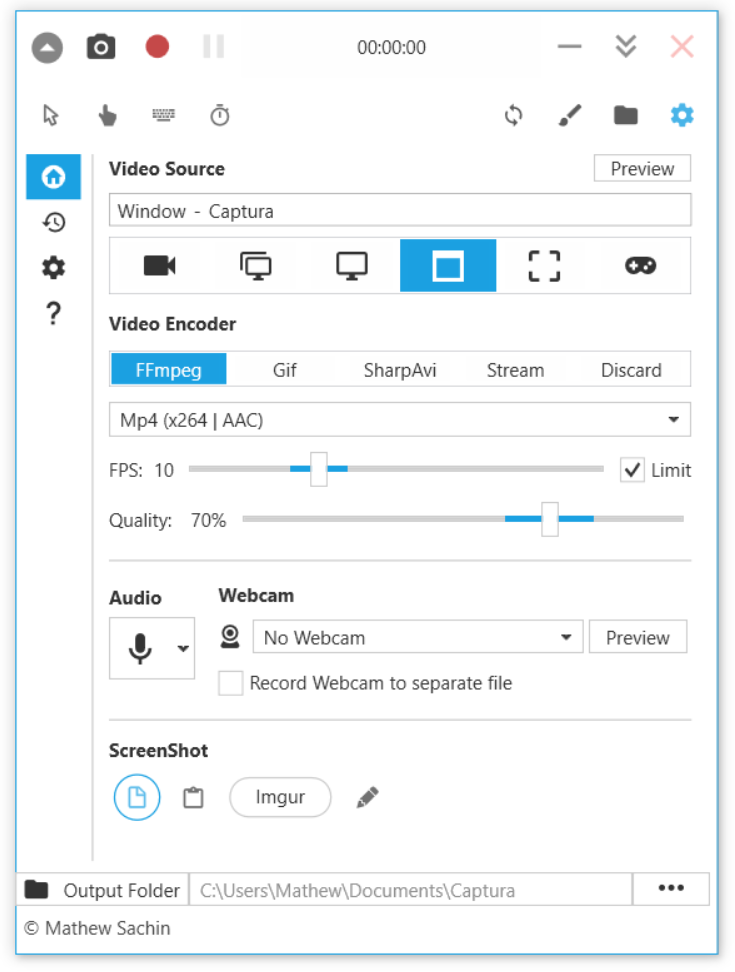Open the recent history sidebar icon
This screenshot has width=735, height=972.
54,223
